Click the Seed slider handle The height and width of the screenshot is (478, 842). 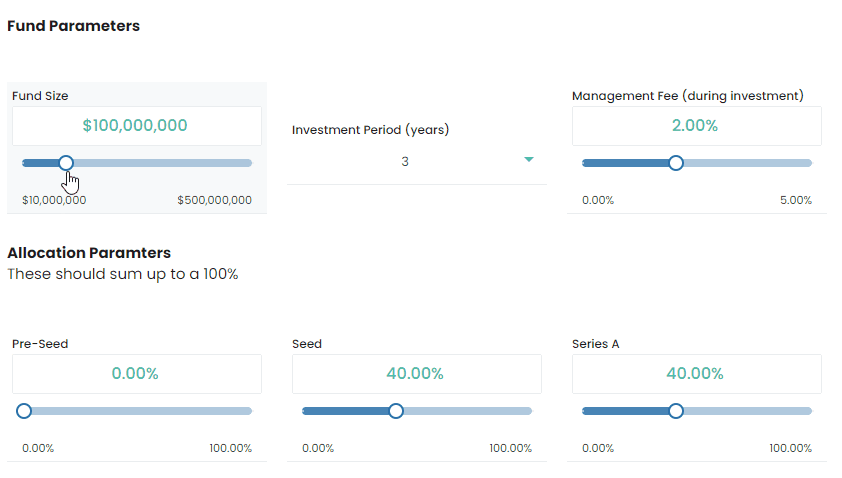tap(396, 411)
